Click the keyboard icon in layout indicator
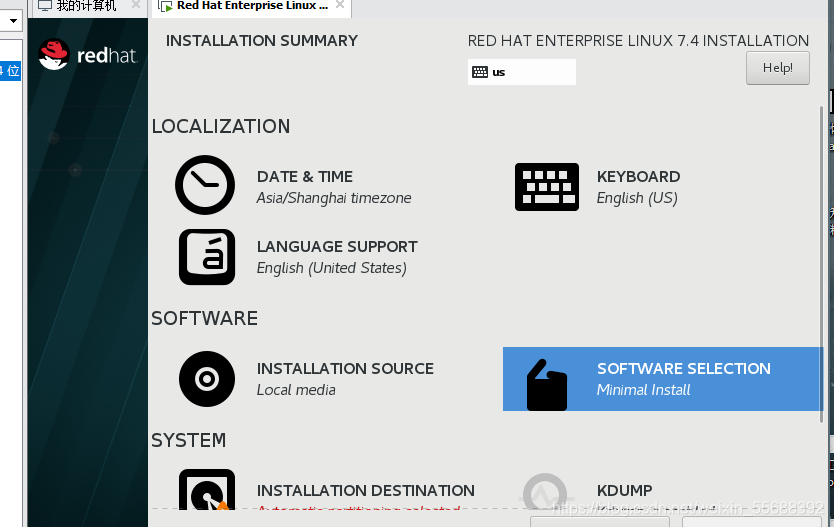Screen dimensions: 834x527 tap(480, 72)
